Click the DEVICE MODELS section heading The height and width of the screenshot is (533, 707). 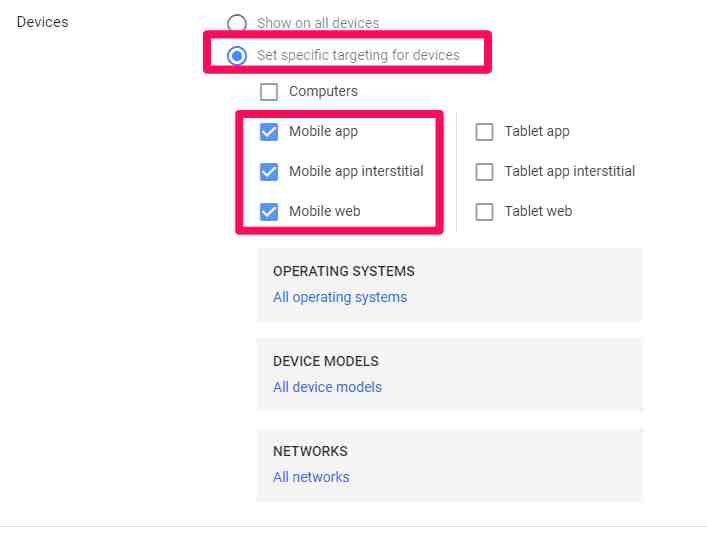[325, 361]
